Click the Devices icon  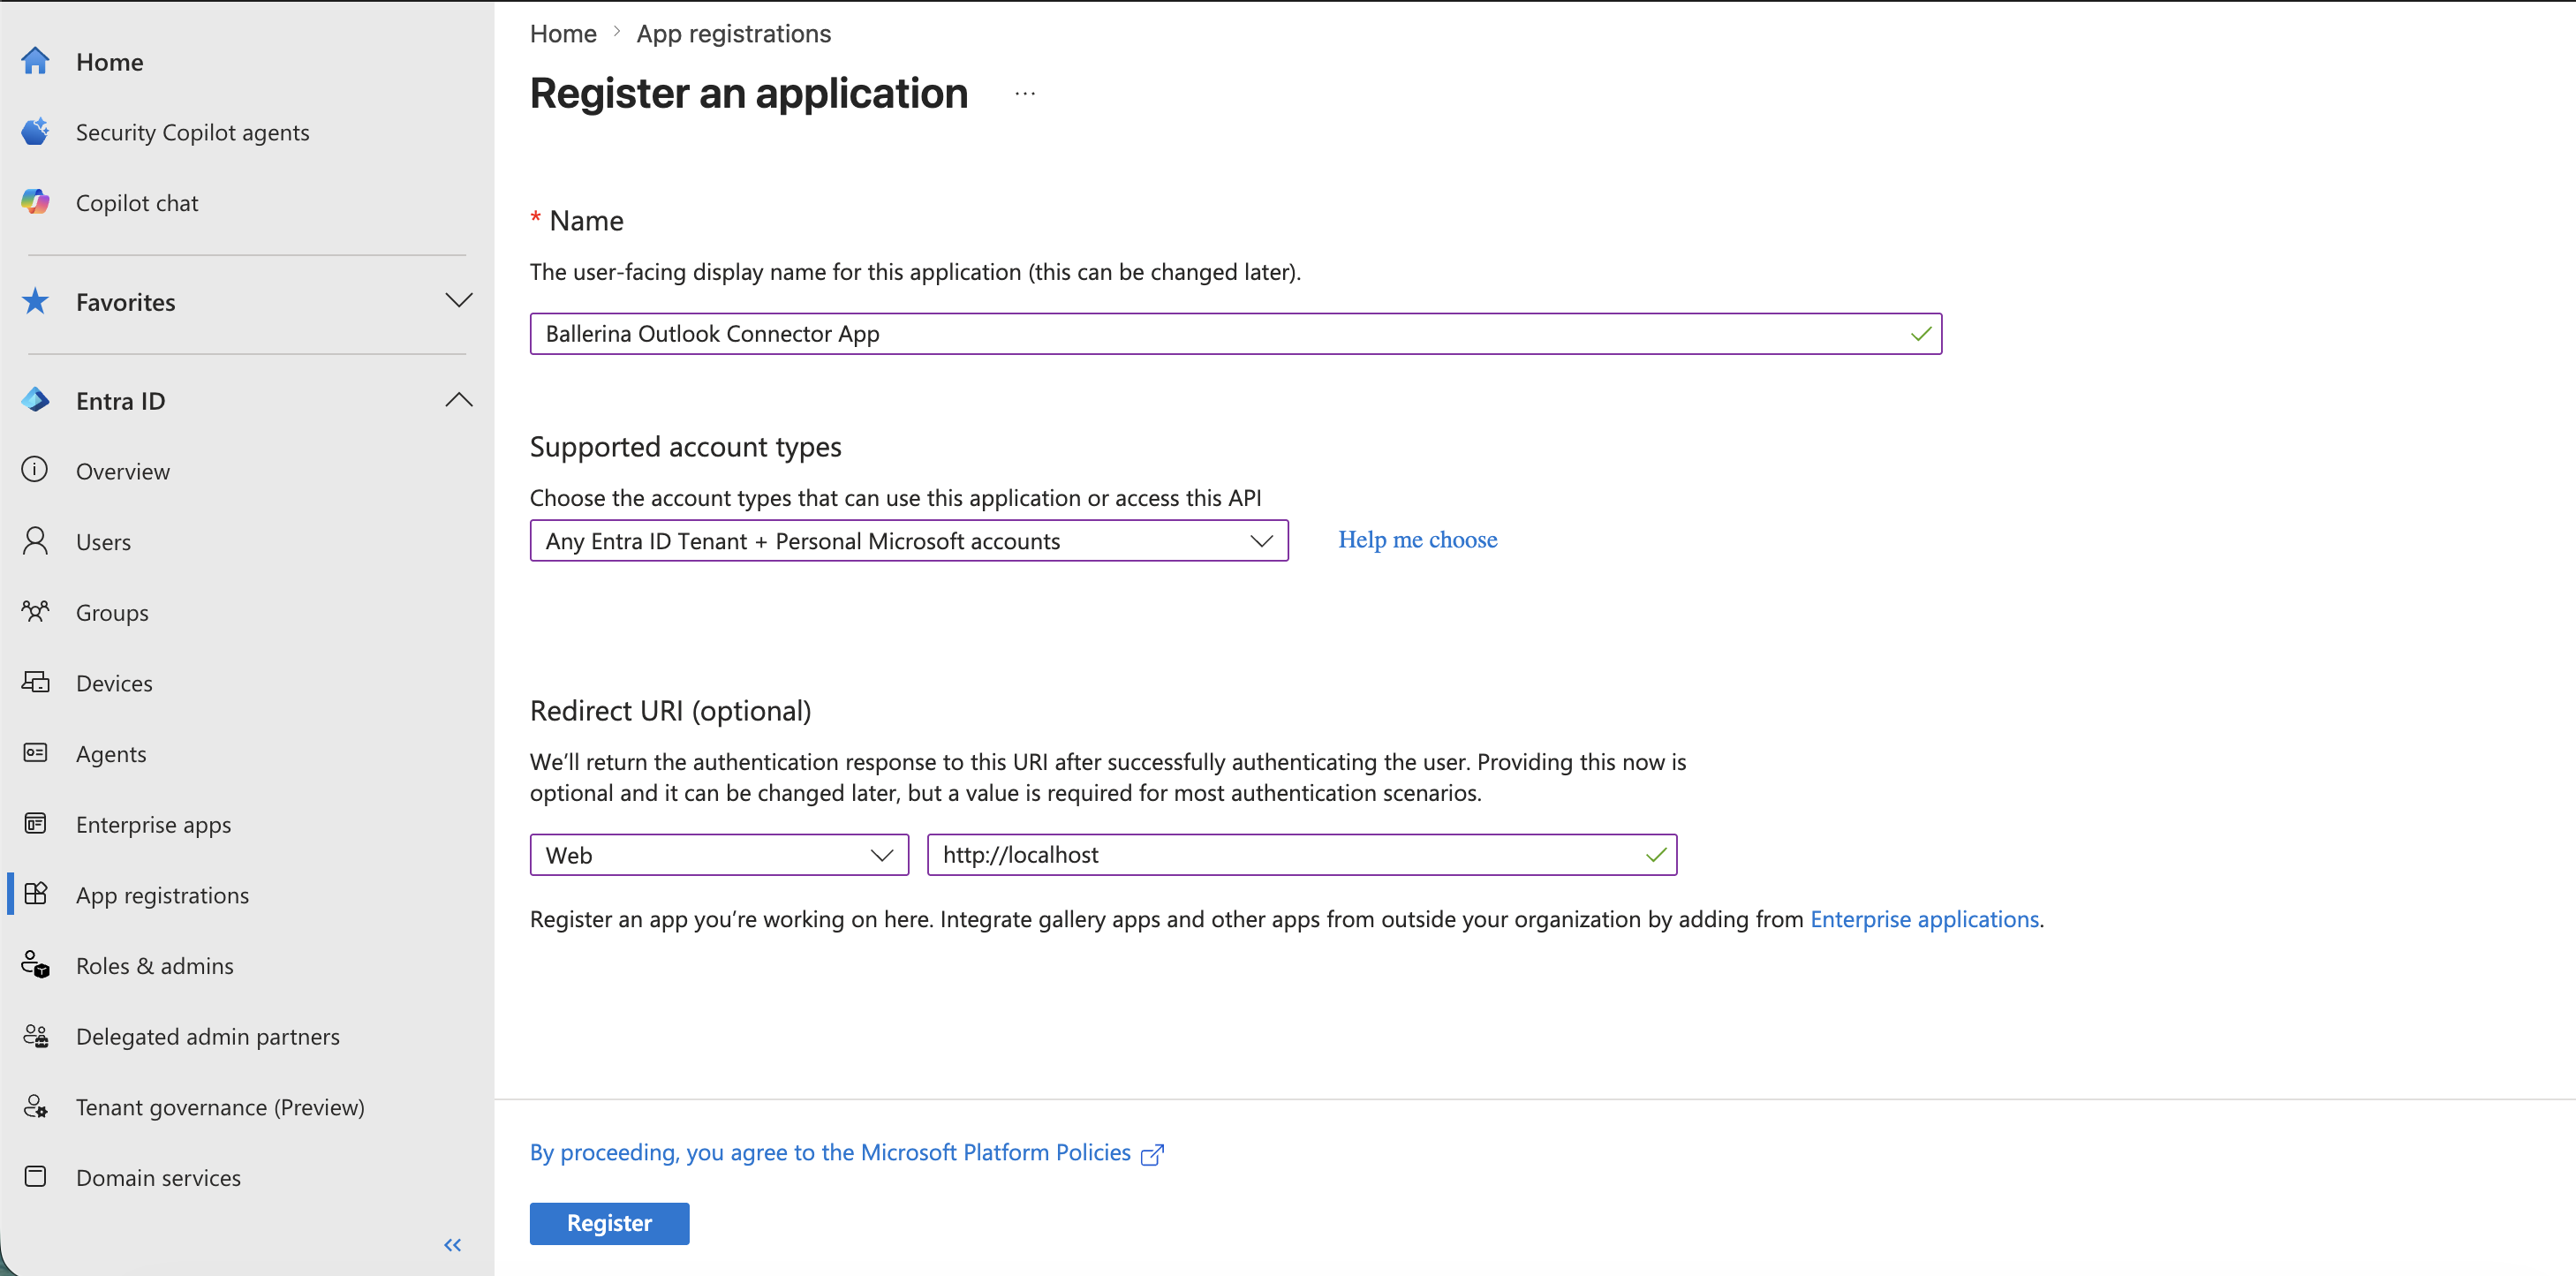click(36, 682)
